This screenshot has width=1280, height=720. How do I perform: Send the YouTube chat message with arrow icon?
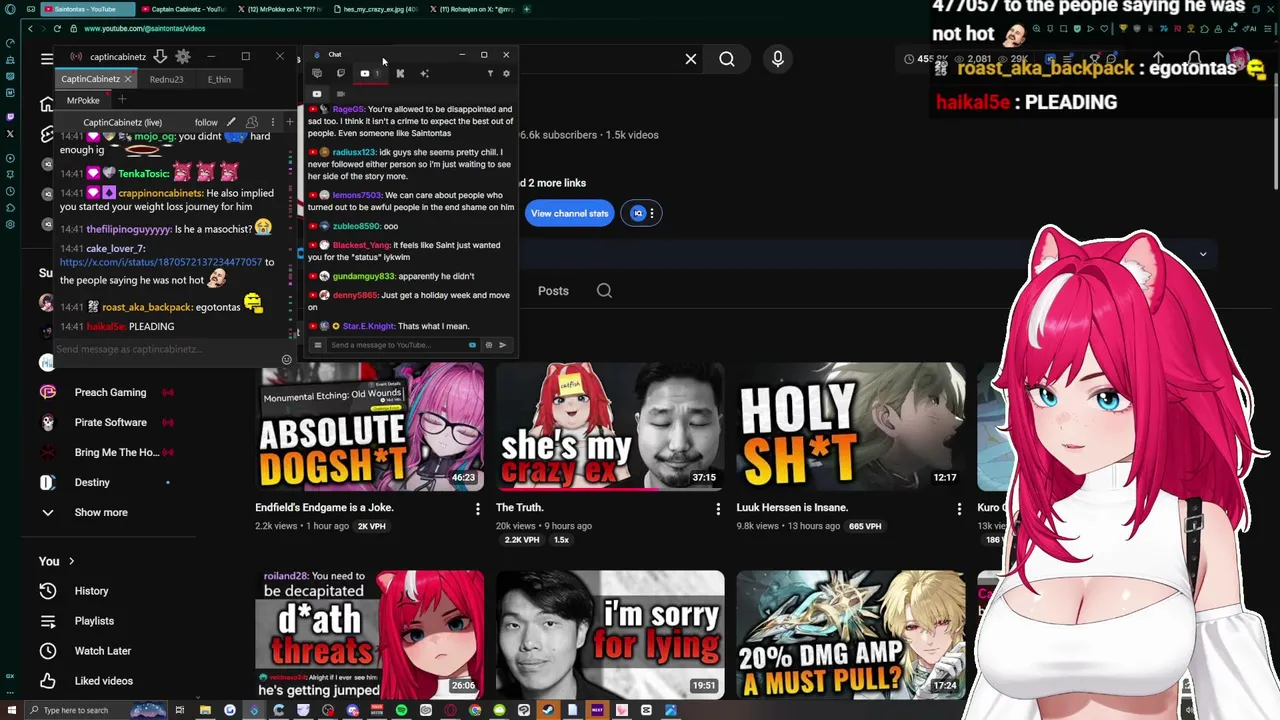coord(503,345)
